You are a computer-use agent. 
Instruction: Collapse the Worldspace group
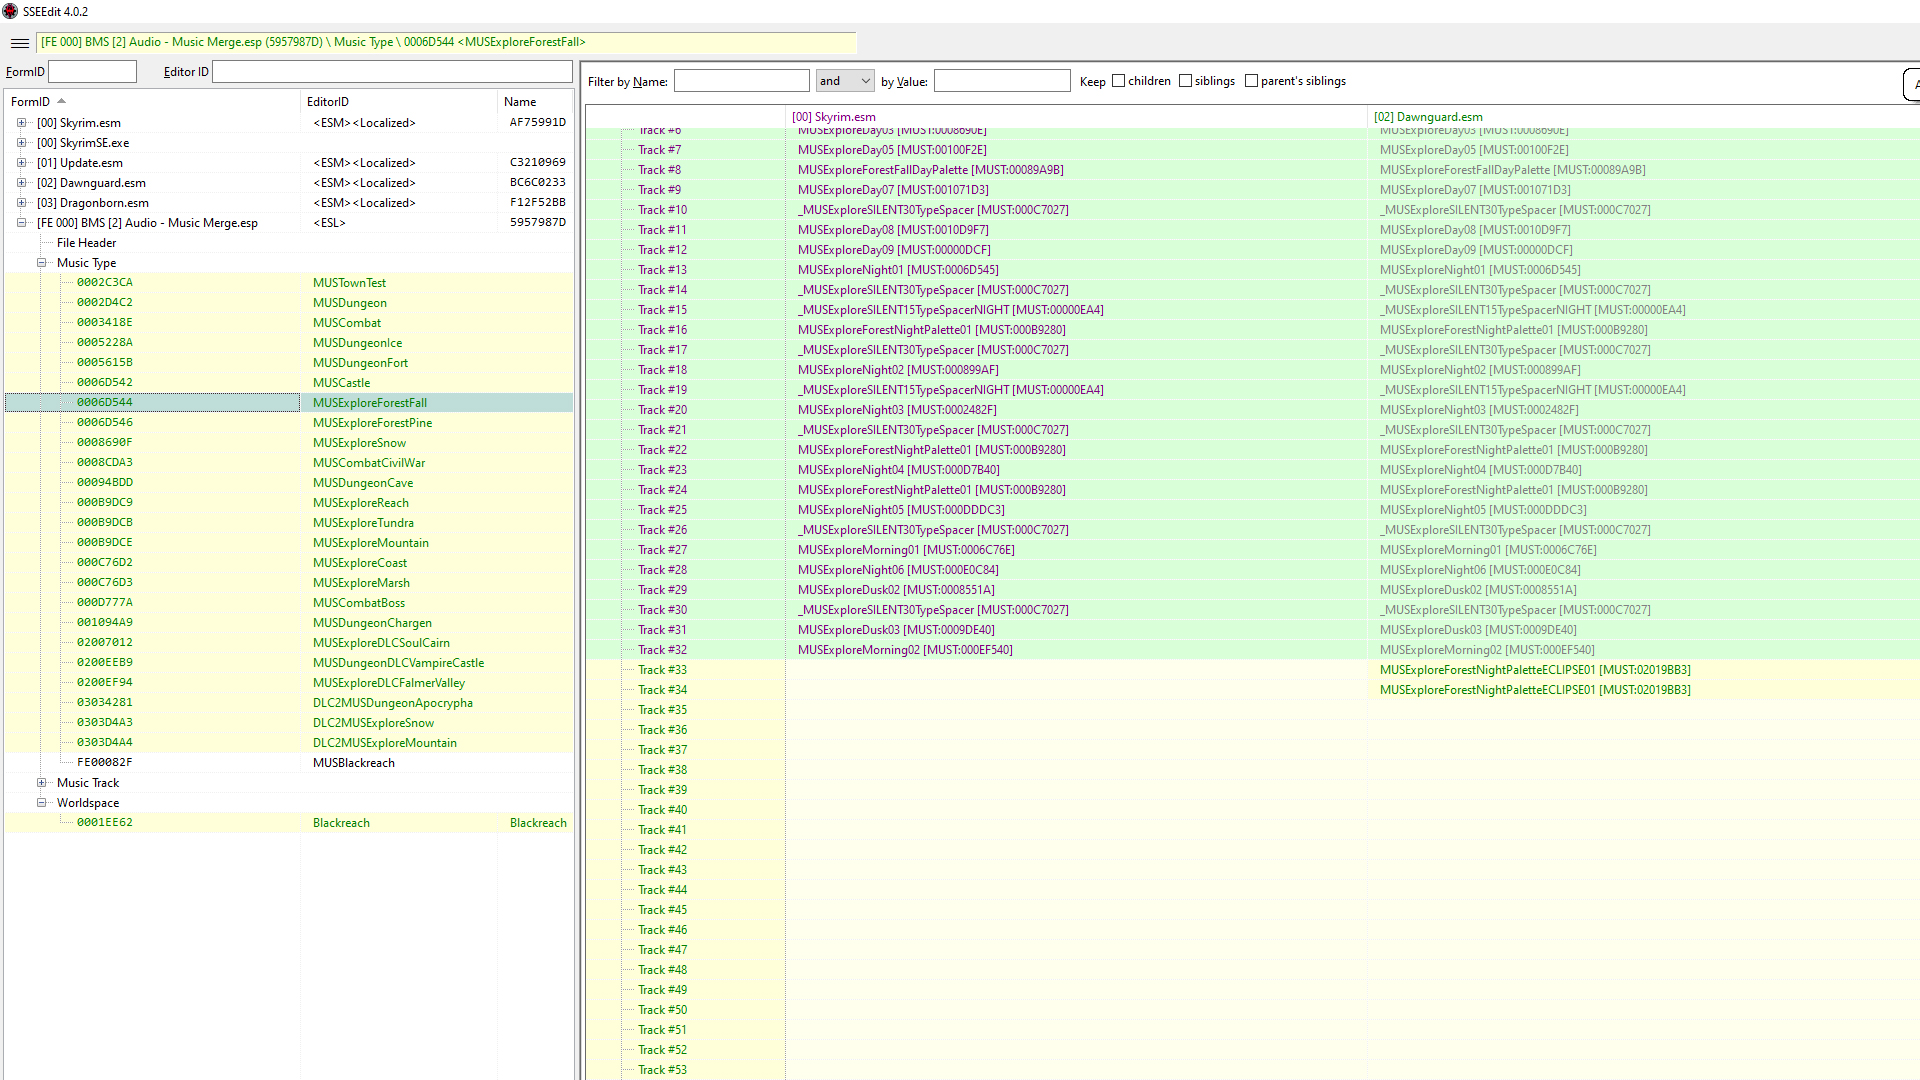pos(42,803)
